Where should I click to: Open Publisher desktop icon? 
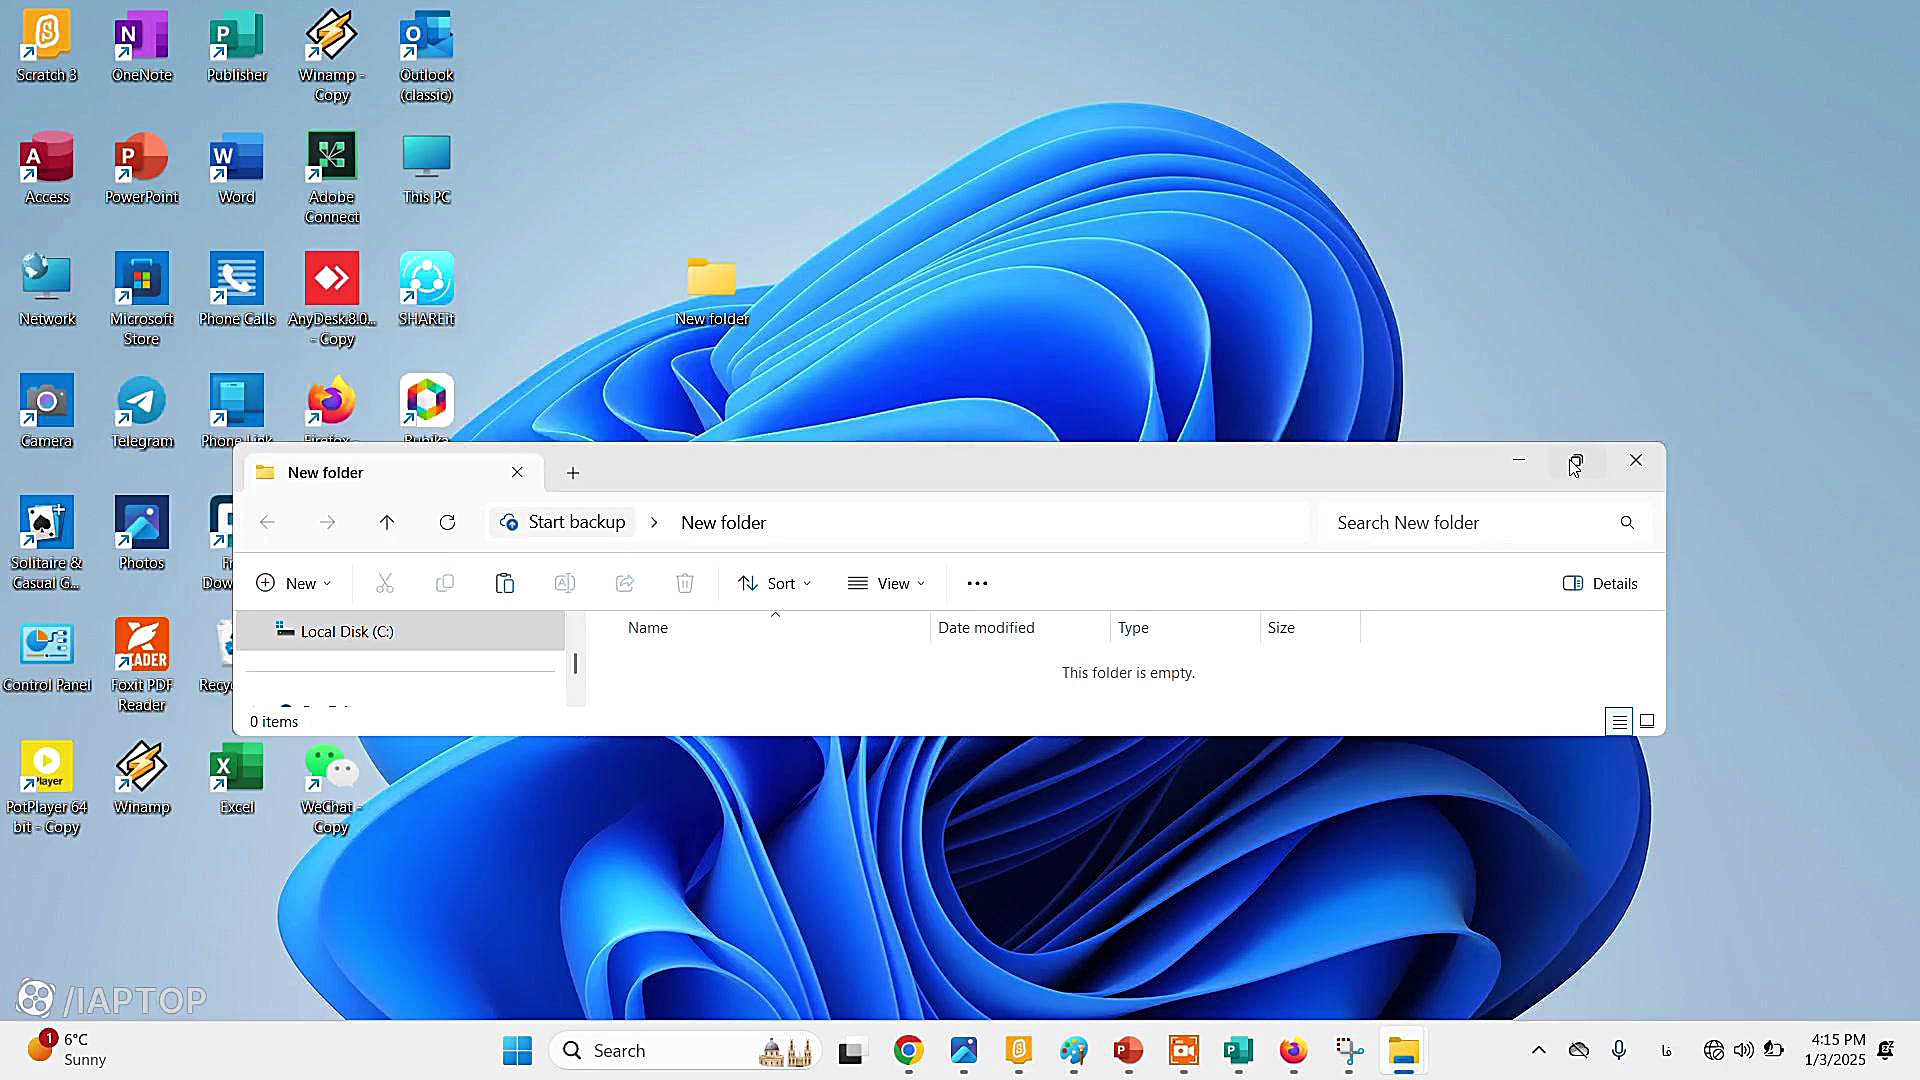point(237,47)
